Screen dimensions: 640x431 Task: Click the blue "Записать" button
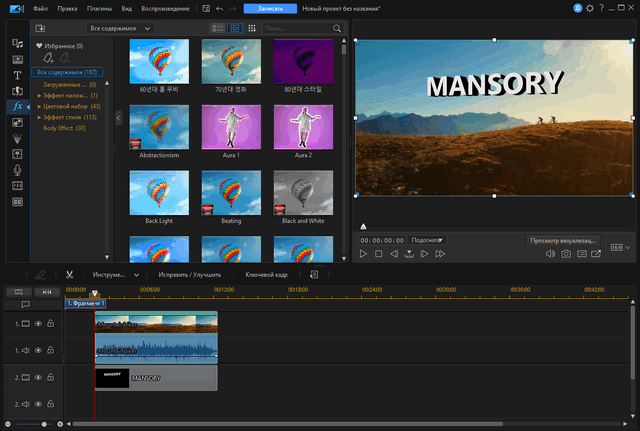tap(270, 8)
